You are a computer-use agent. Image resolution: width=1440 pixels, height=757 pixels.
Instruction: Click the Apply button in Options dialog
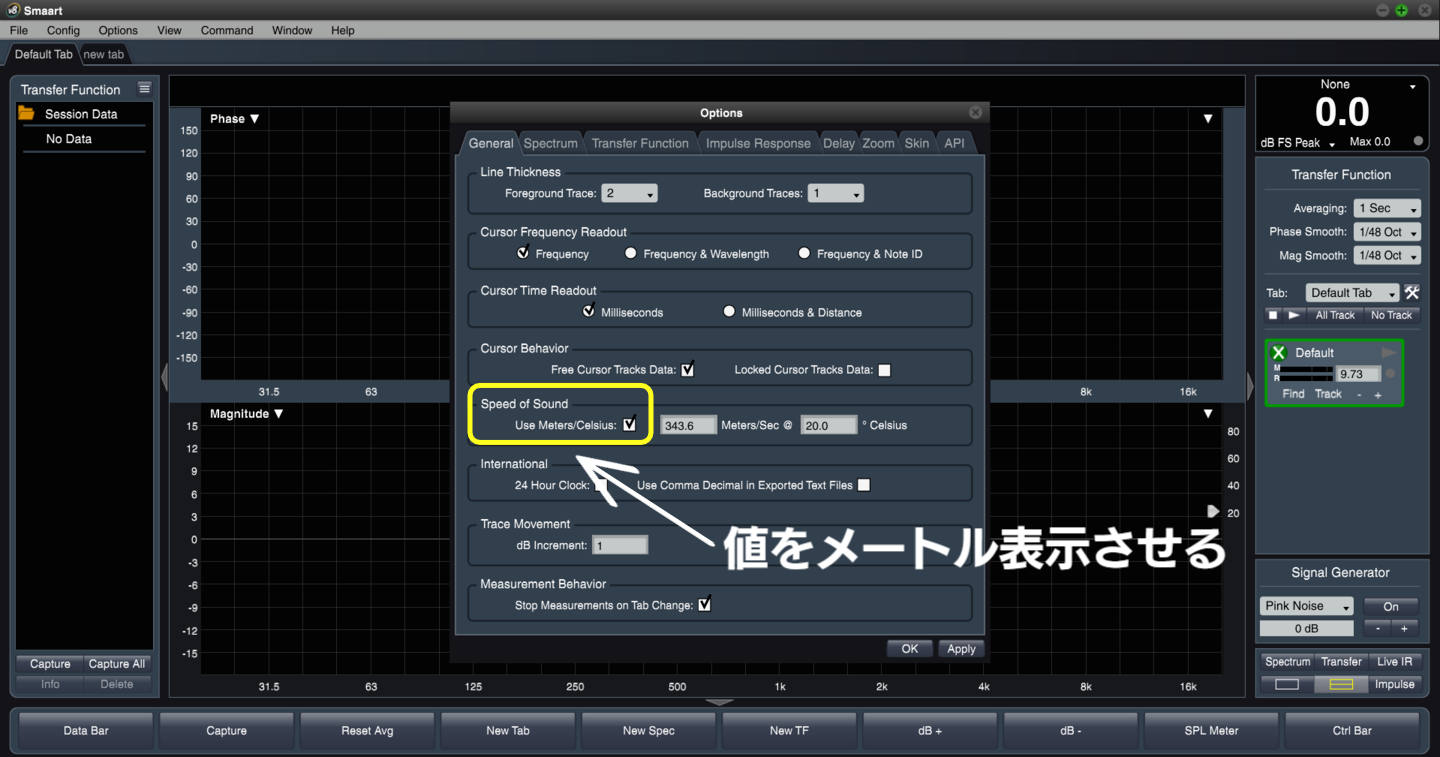[960, 648]
